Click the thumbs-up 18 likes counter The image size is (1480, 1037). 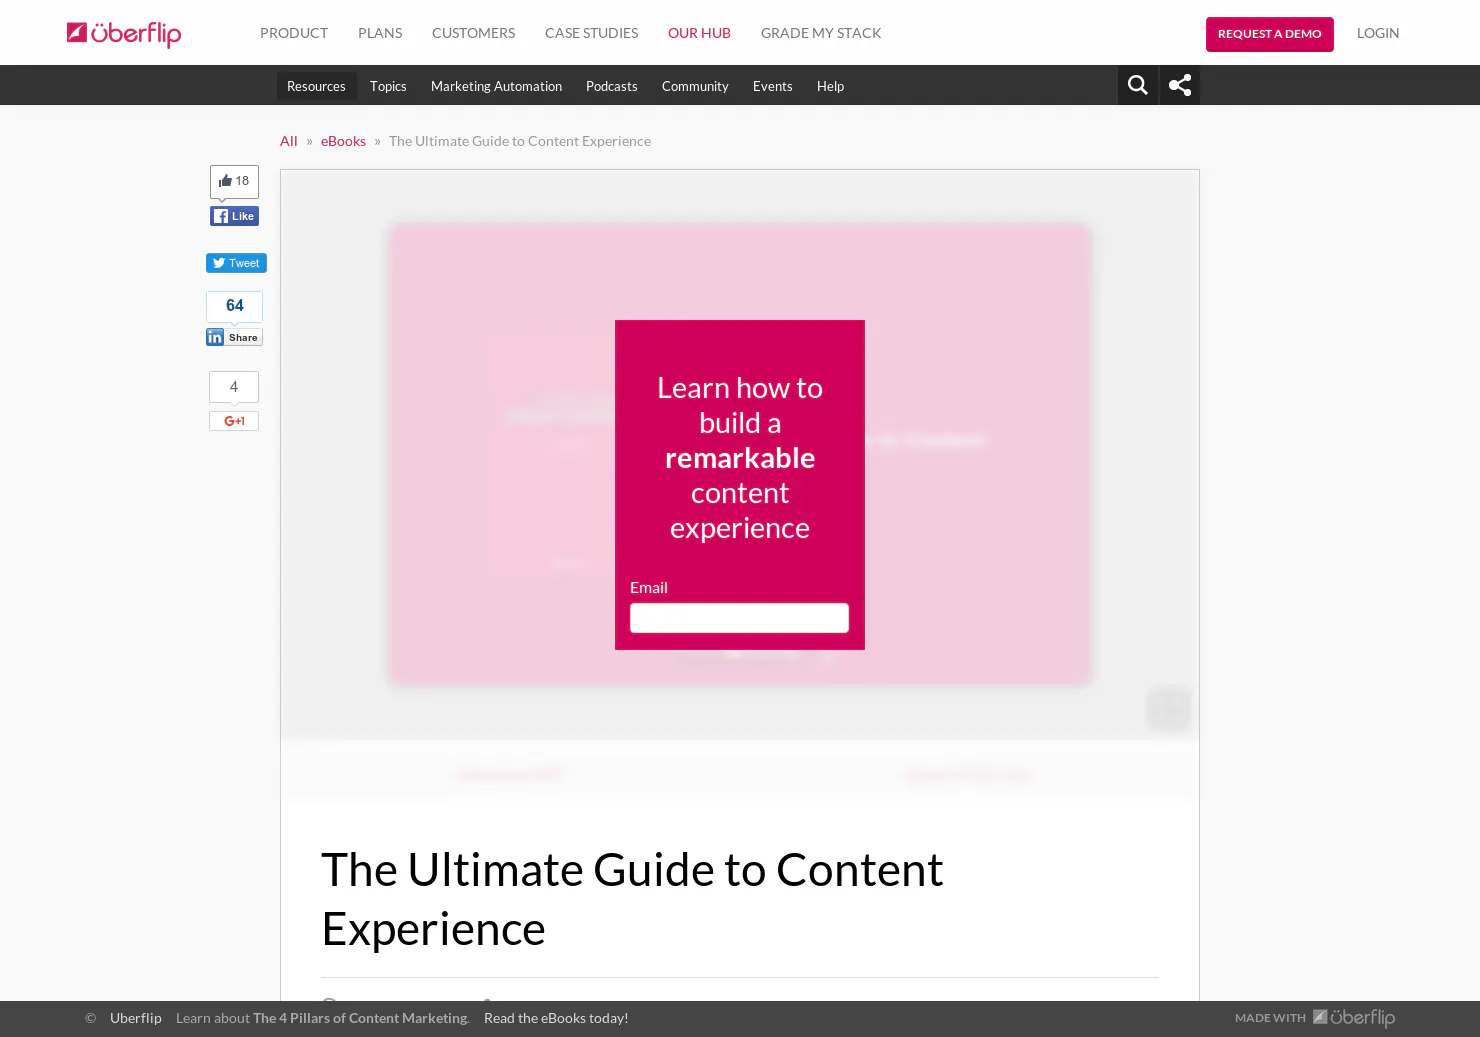tap(234, 181)
